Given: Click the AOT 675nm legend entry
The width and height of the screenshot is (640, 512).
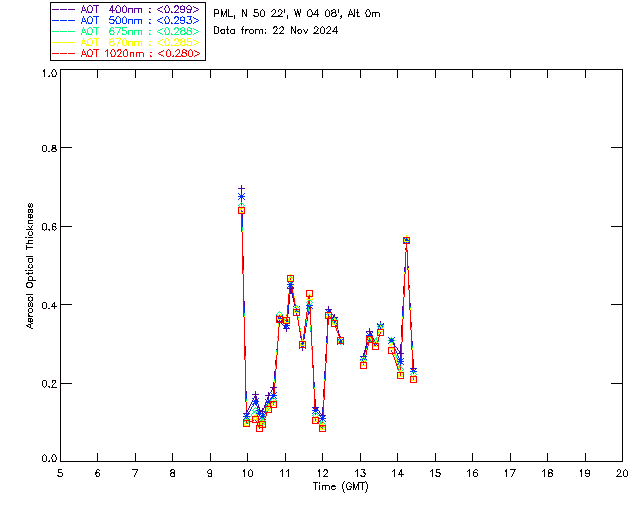Looking at the screenshot, I should click(x=126, y=31).
